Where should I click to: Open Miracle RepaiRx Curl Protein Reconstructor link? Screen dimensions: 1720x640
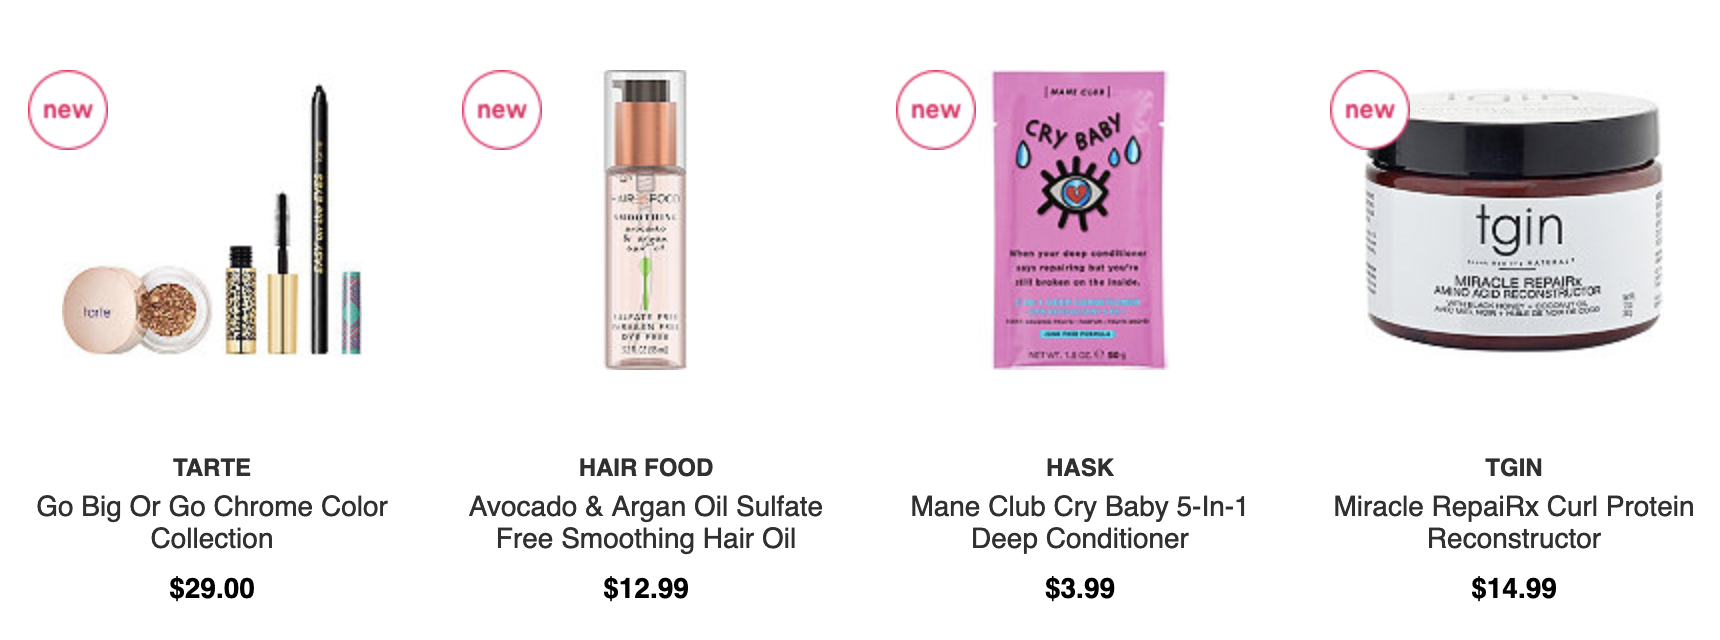[1514, 522]
